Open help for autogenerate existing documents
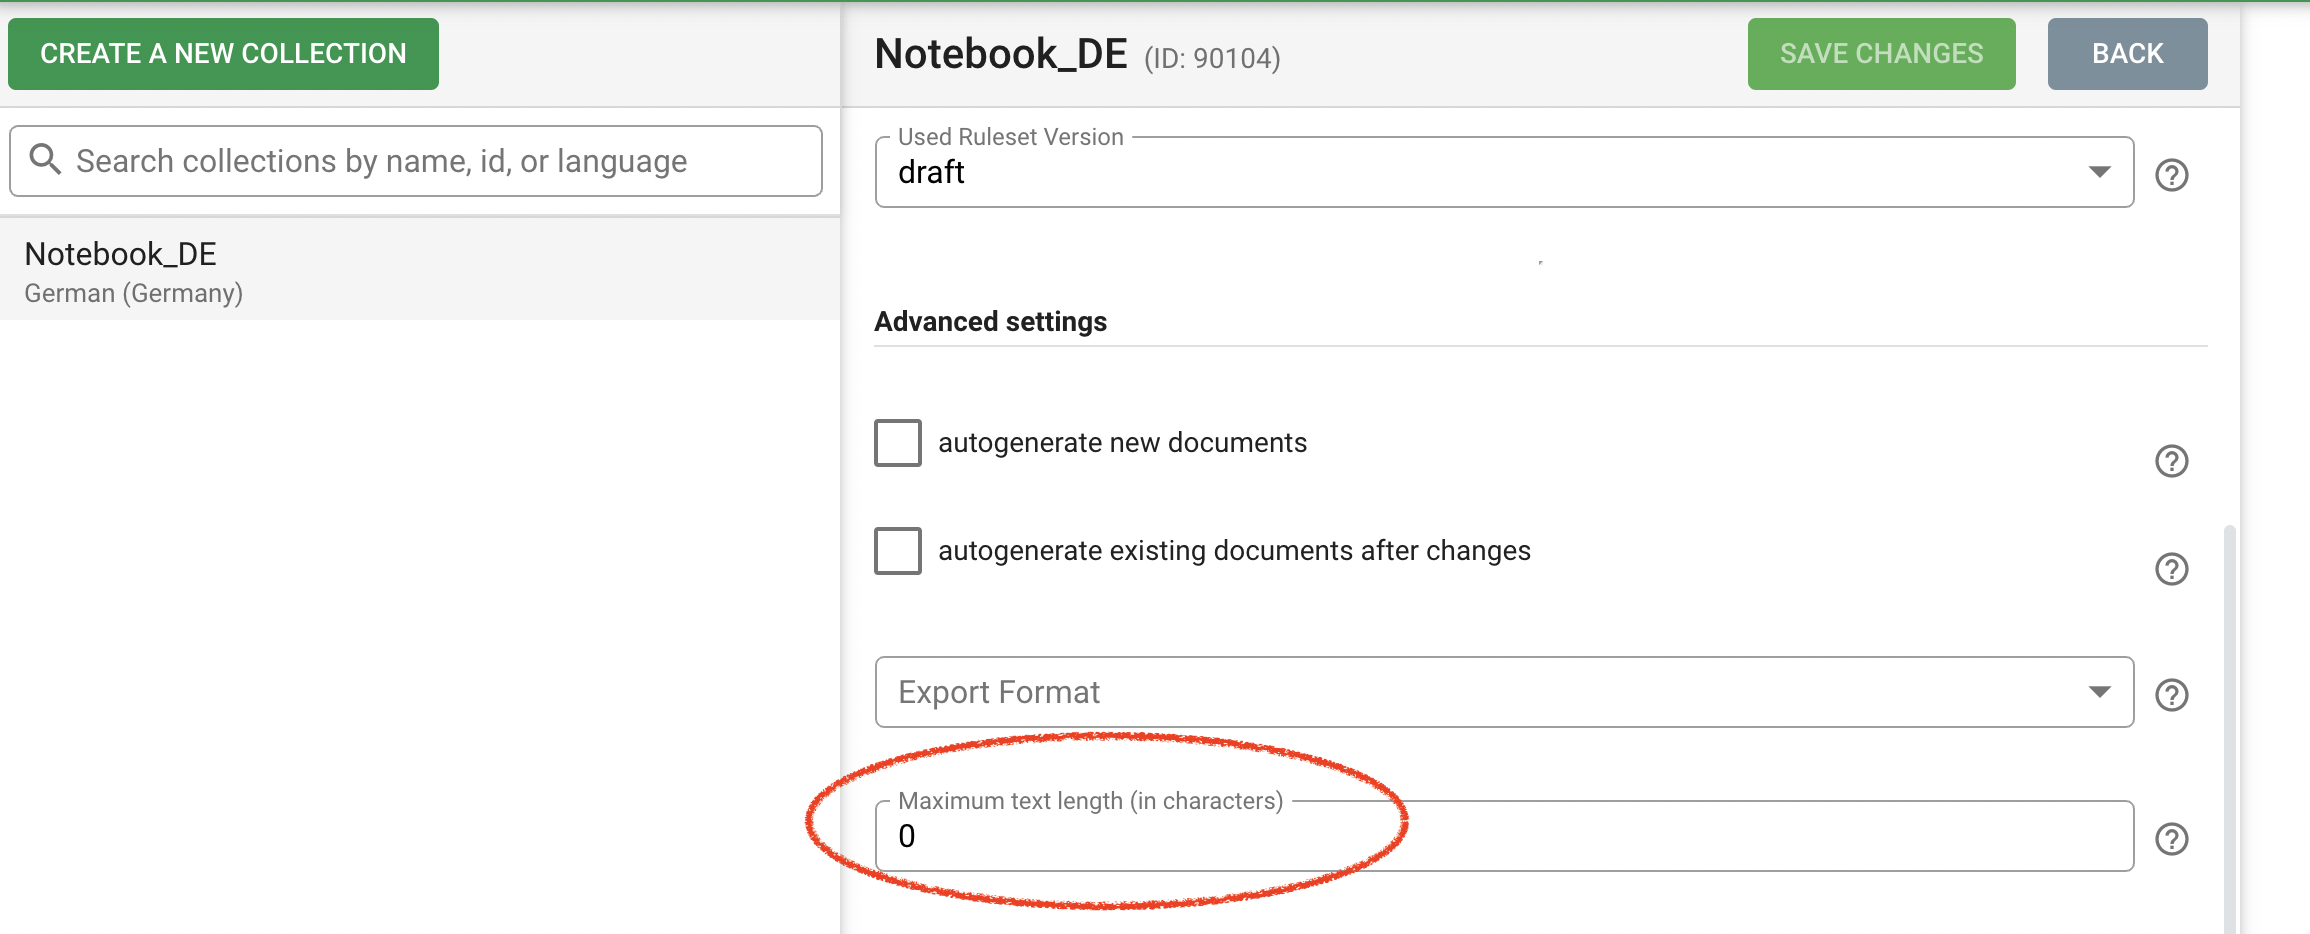The width and height of the screenshot is (2310, 934). [2172, 569]
